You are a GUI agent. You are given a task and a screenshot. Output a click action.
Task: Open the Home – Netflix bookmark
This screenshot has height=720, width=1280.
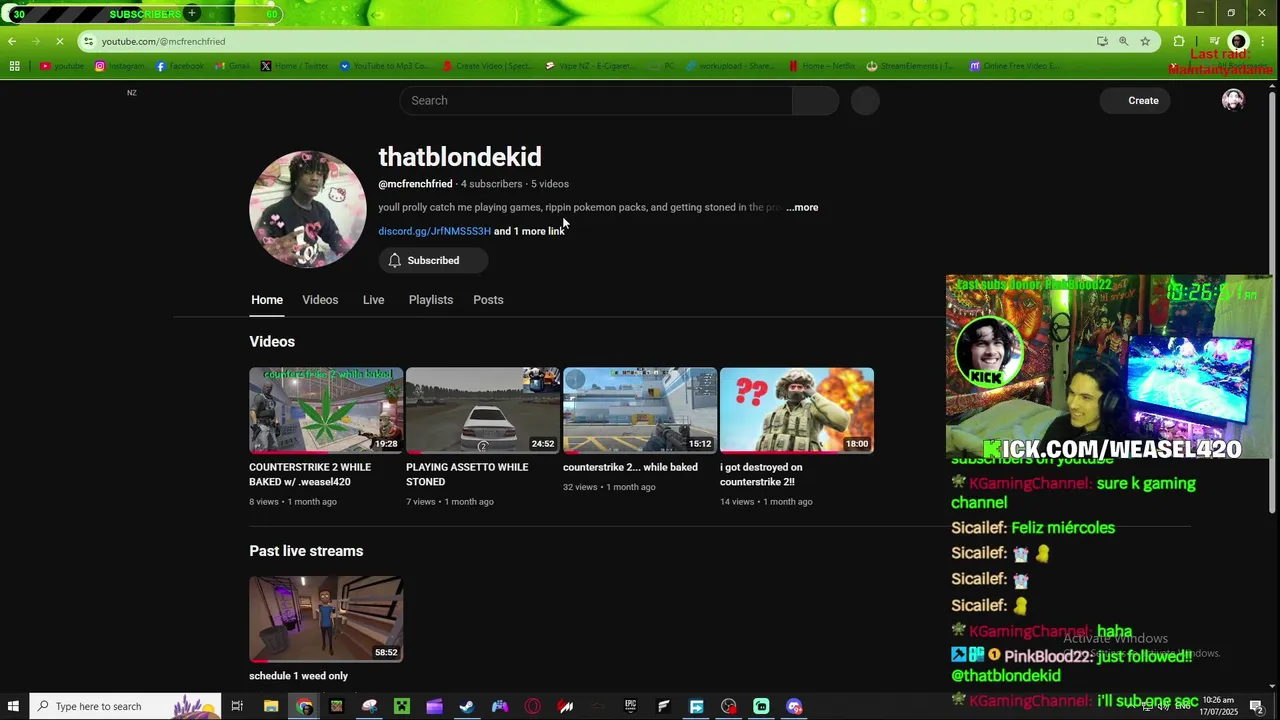point(822,66)
